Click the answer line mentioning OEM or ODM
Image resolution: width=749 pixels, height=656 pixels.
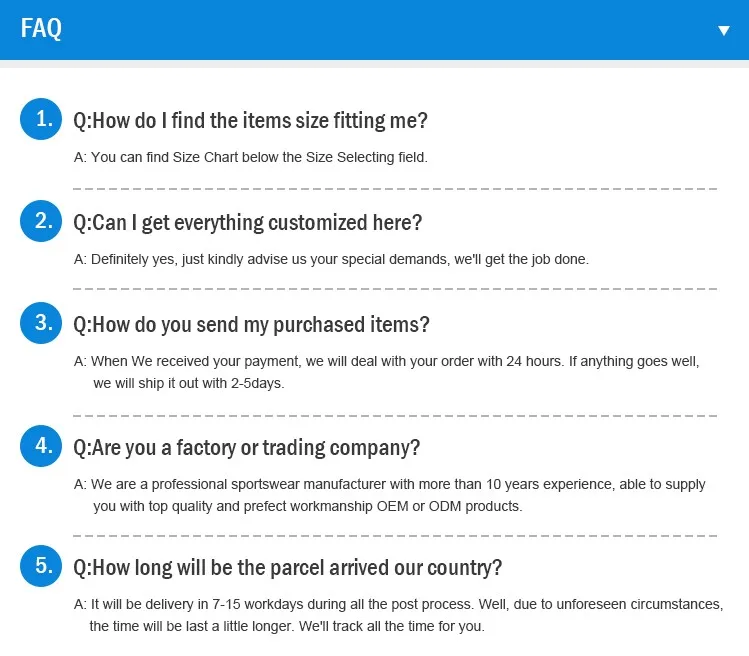[308, 506]
